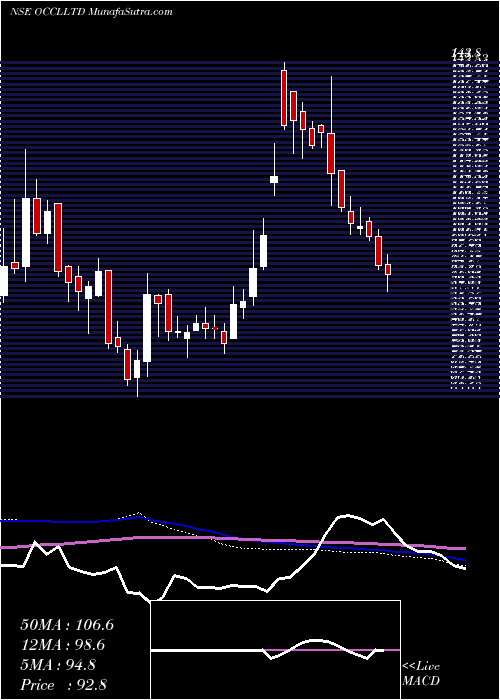
Task: Click the NSE OCCLLTD MunafaSutra.com title text
Action: point(91,12)
